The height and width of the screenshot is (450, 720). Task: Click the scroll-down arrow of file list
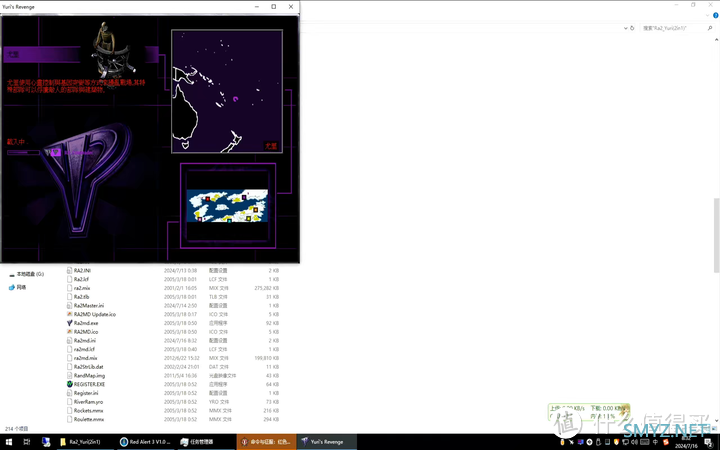pyautogui.click(x=716, y=421)
